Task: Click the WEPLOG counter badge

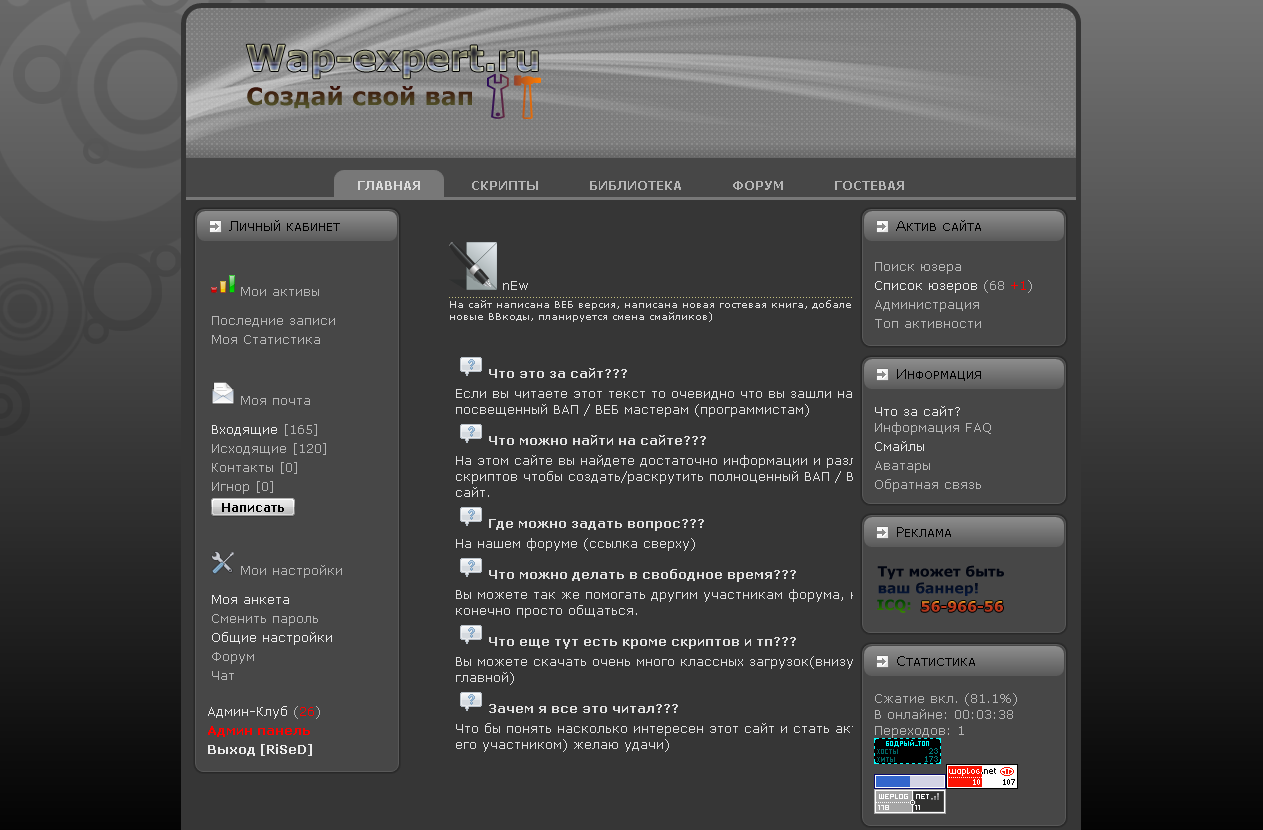Action: point(910,802)
